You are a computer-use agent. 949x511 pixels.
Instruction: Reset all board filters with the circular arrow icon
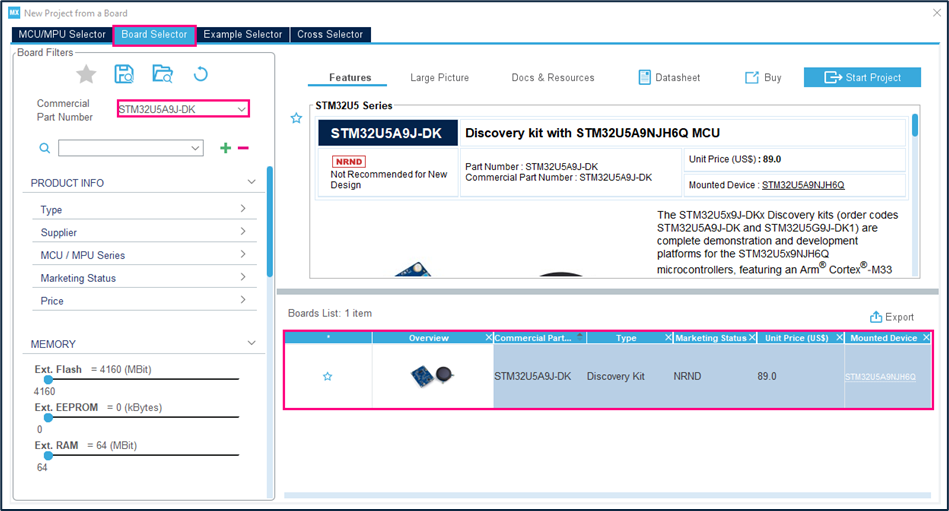tap(200, 74)
